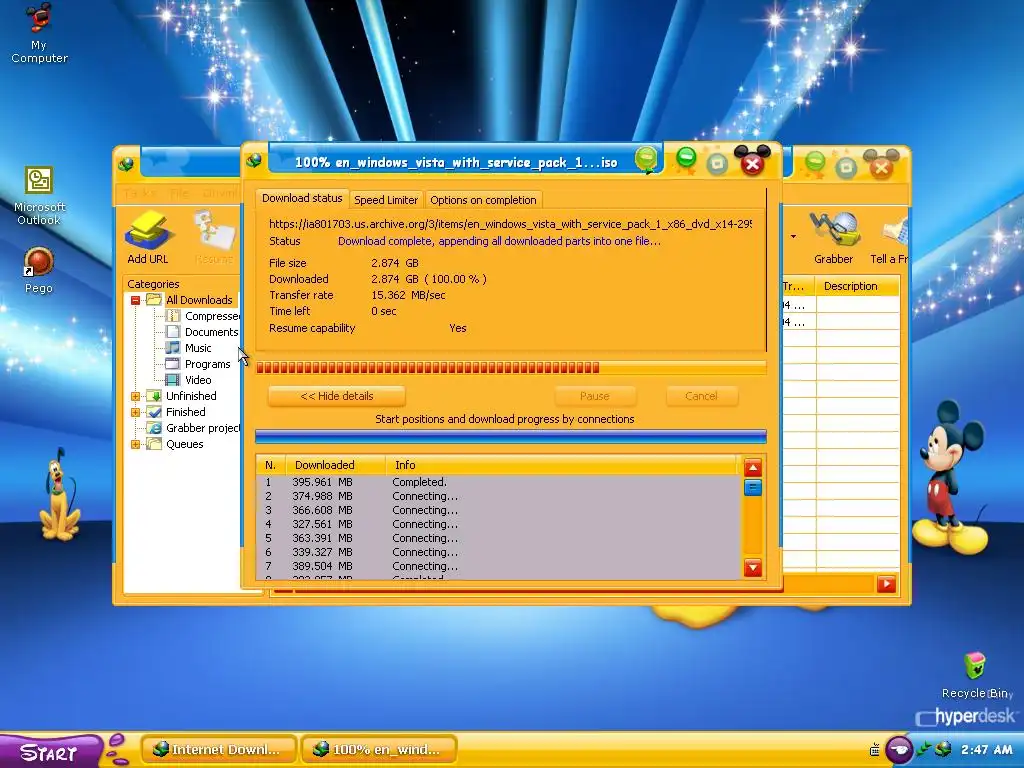Click the Pause button
The image size is (1024, 768).
(595, 396)
